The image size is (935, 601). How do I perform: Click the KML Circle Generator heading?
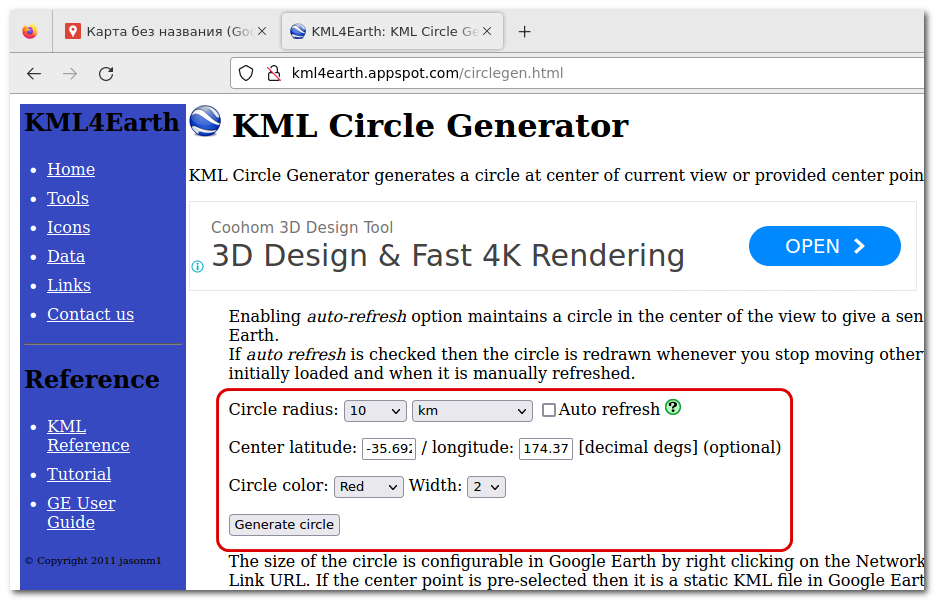431,126
